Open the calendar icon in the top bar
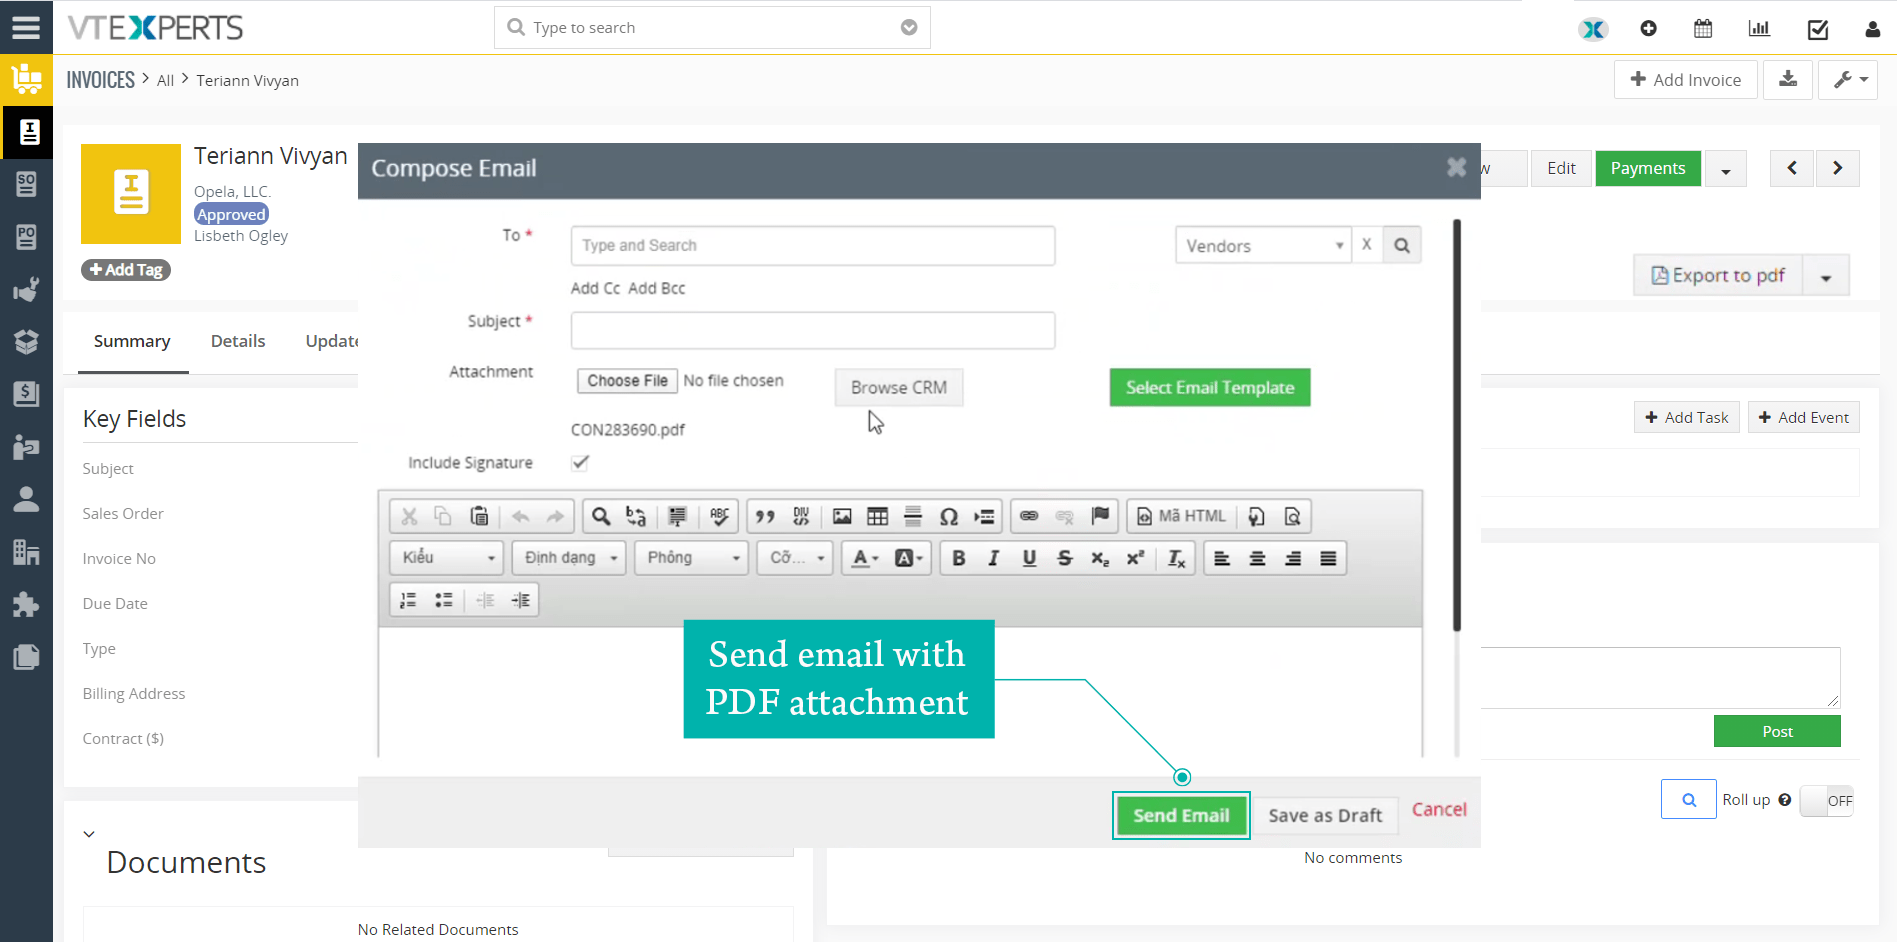Viewport: 1897px width, 942px height. [1703, 29]
